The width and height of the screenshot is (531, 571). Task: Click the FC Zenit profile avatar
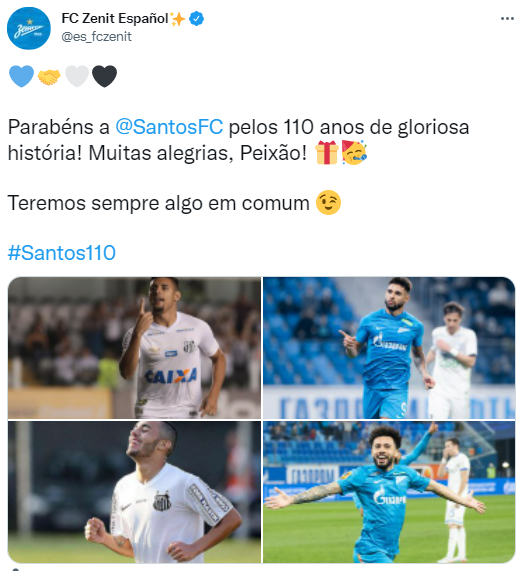click(x=29, y=28)
